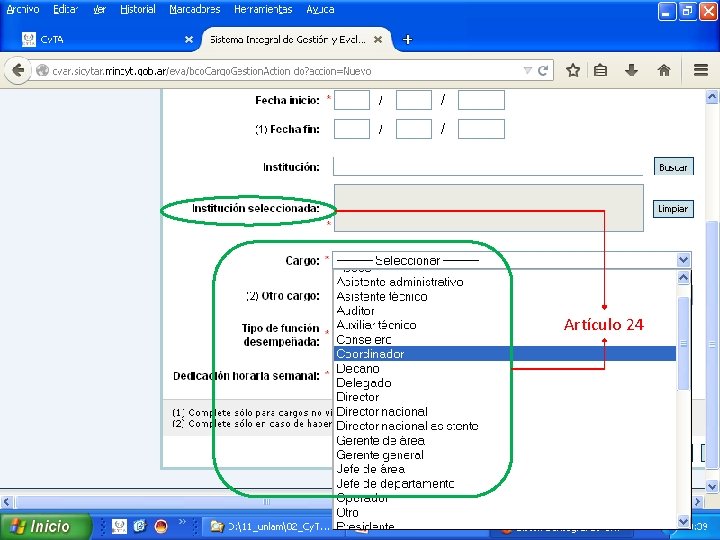Viewport: 720px width, 540px height.
Task: Select highlighted Coordinador option
Action: 505,354
